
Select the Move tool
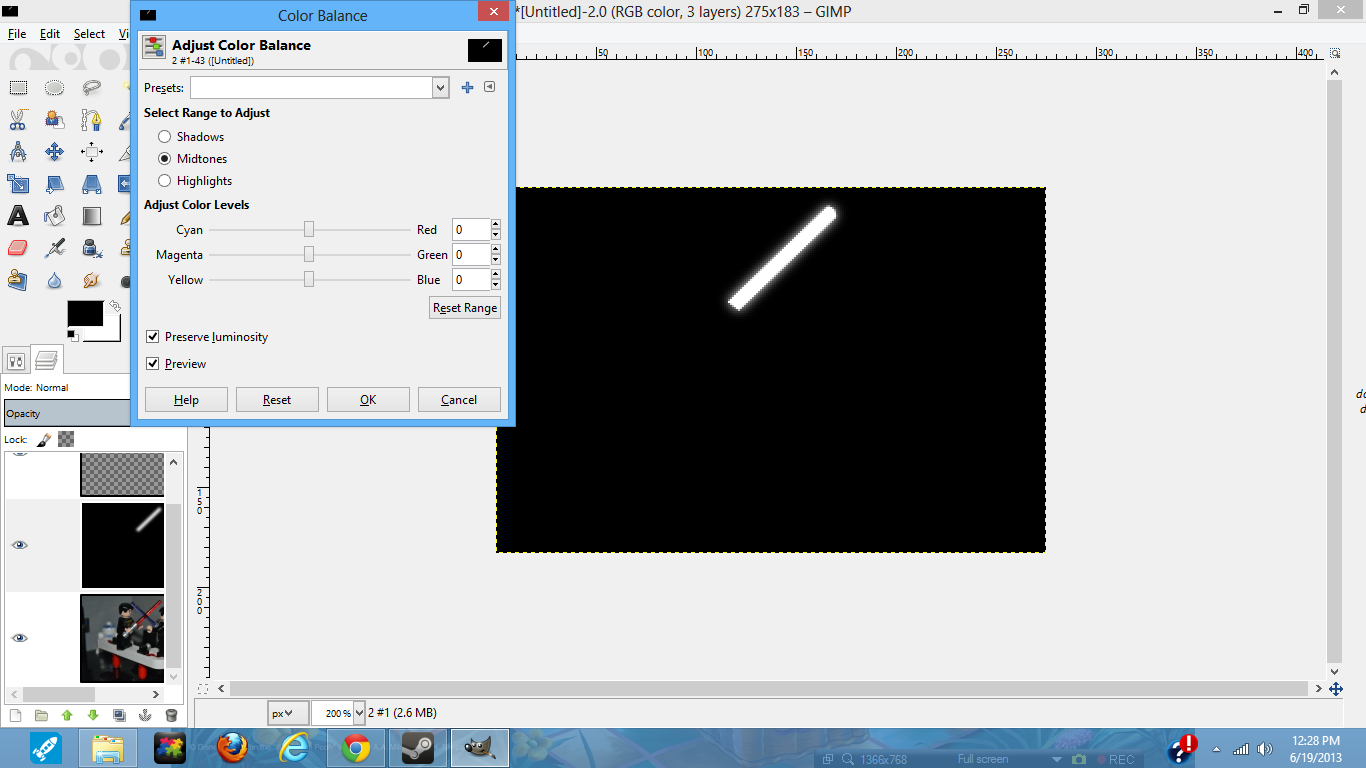click(54, 151)
